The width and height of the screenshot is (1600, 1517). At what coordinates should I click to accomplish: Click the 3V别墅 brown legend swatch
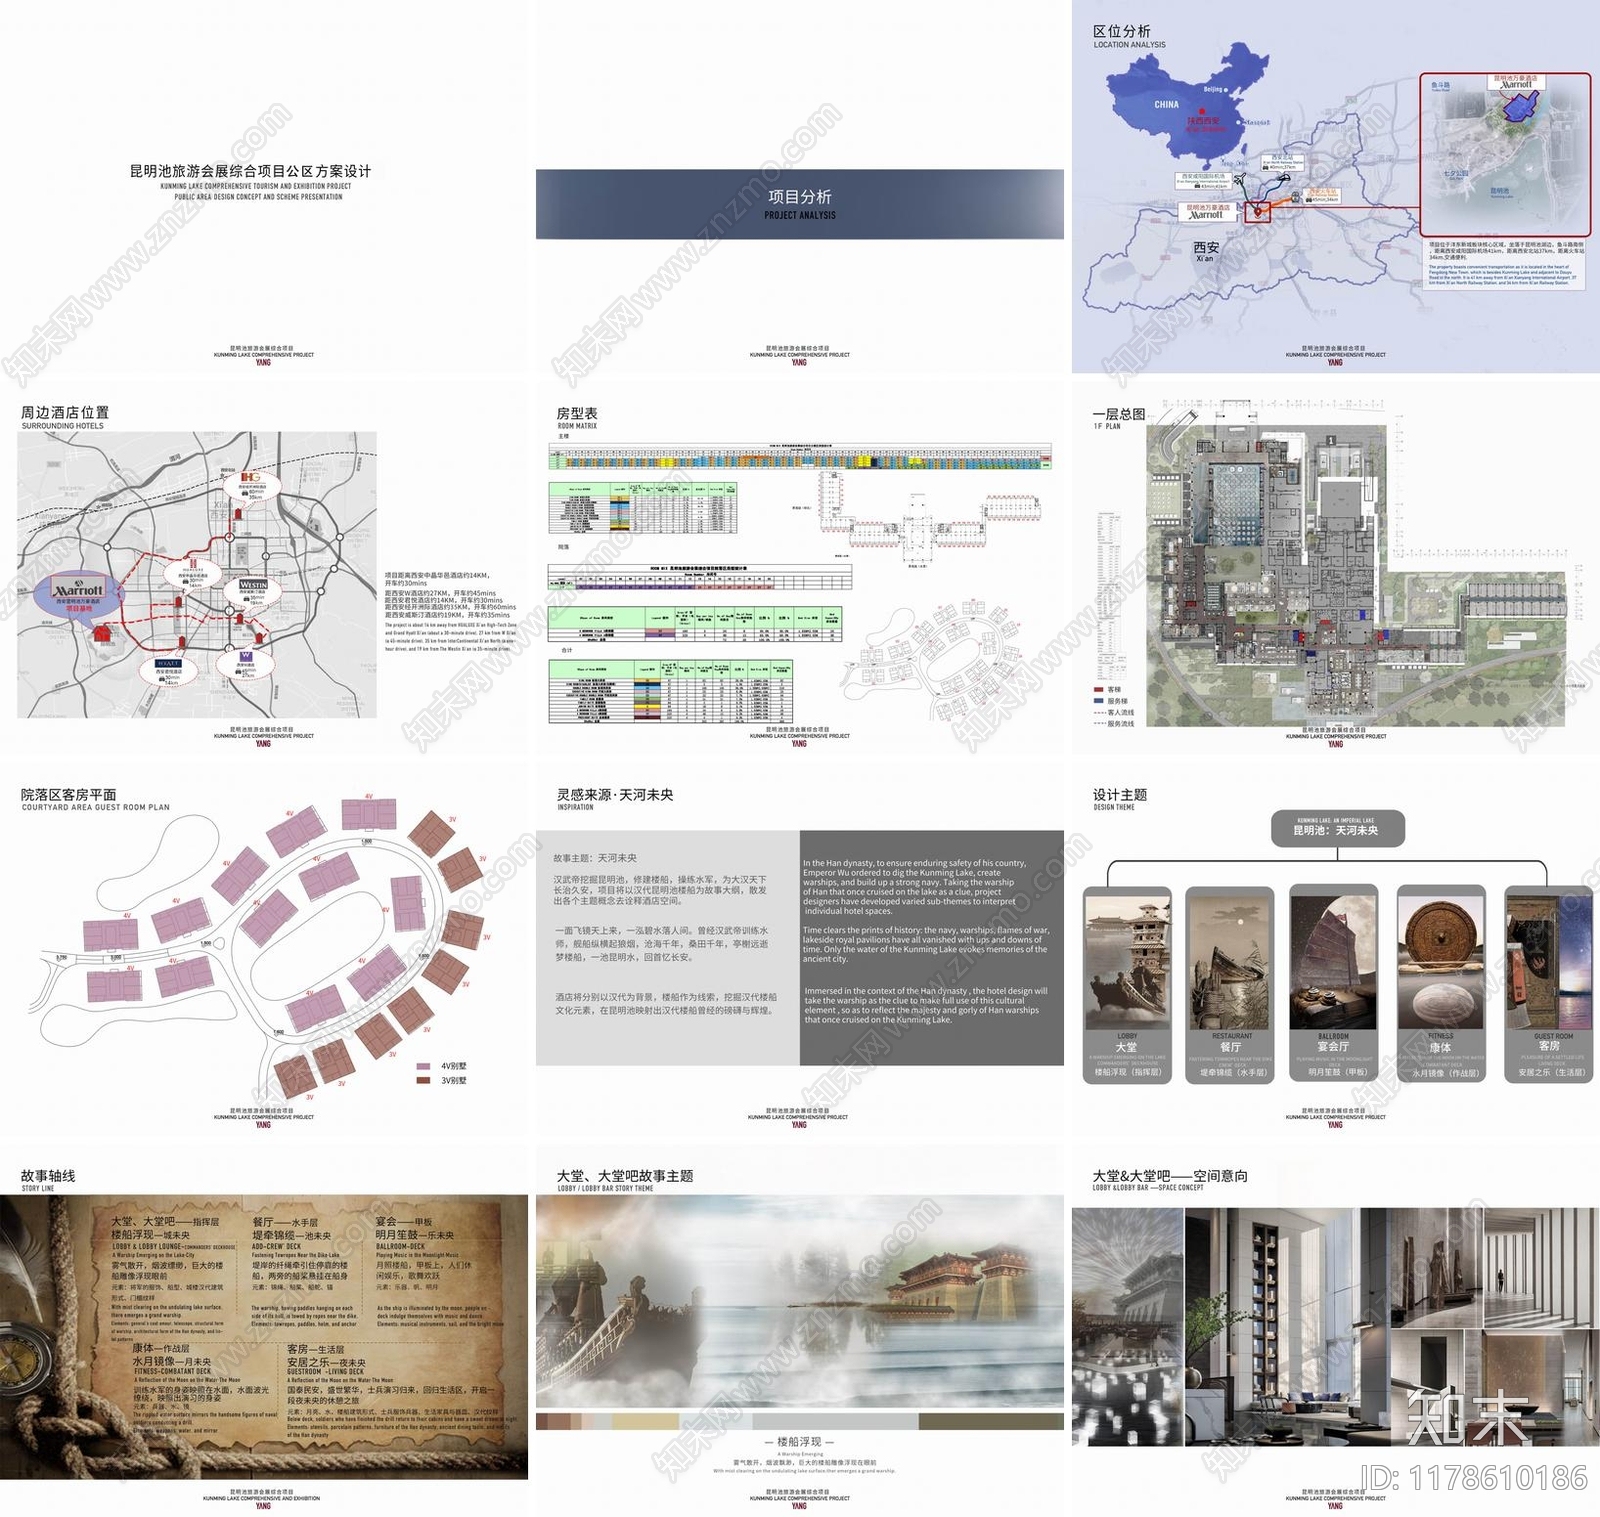point(424,1080)
